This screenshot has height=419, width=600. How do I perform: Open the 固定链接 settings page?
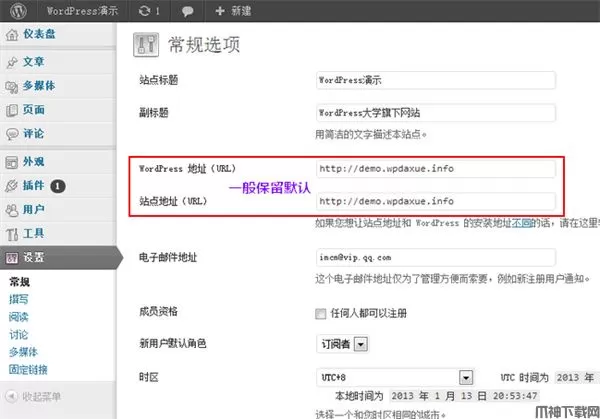[x=28, y=370]
